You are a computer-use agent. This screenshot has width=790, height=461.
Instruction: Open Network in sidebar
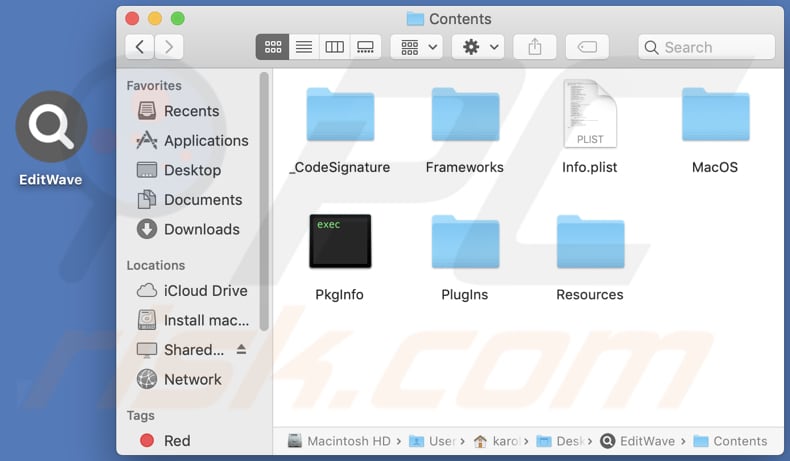180,379
